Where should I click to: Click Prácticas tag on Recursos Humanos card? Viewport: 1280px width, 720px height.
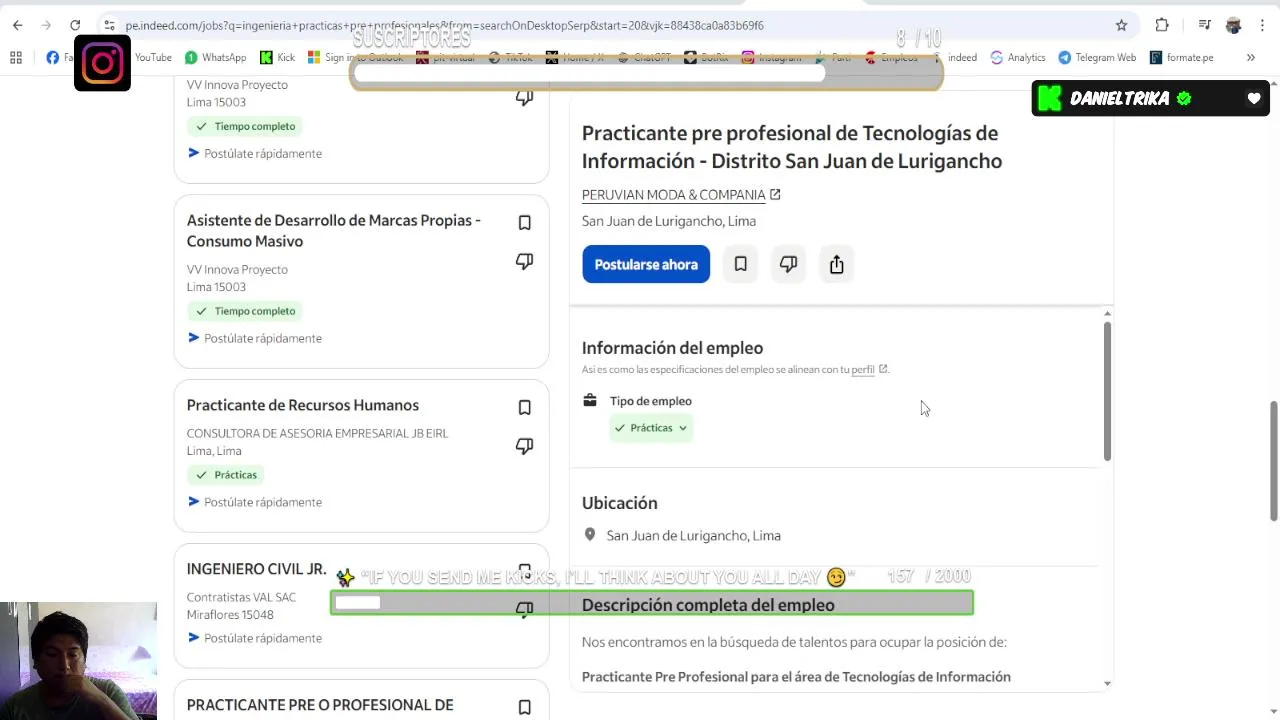pos(227,475)
